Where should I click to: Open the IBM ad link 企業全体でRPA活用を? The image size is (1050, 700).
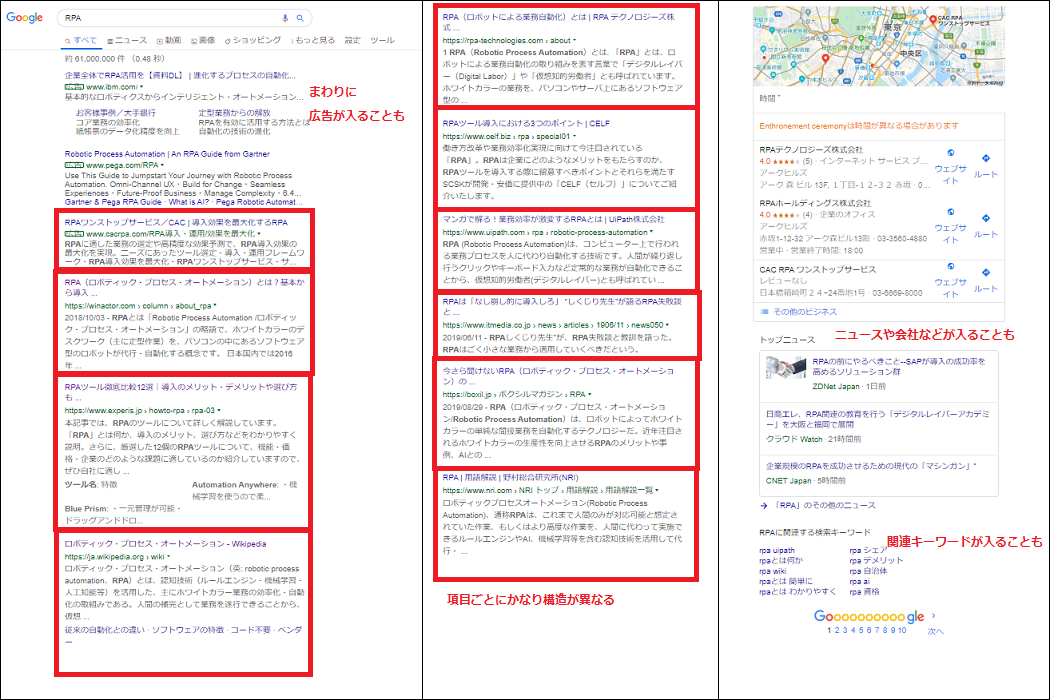click(180, 76)
